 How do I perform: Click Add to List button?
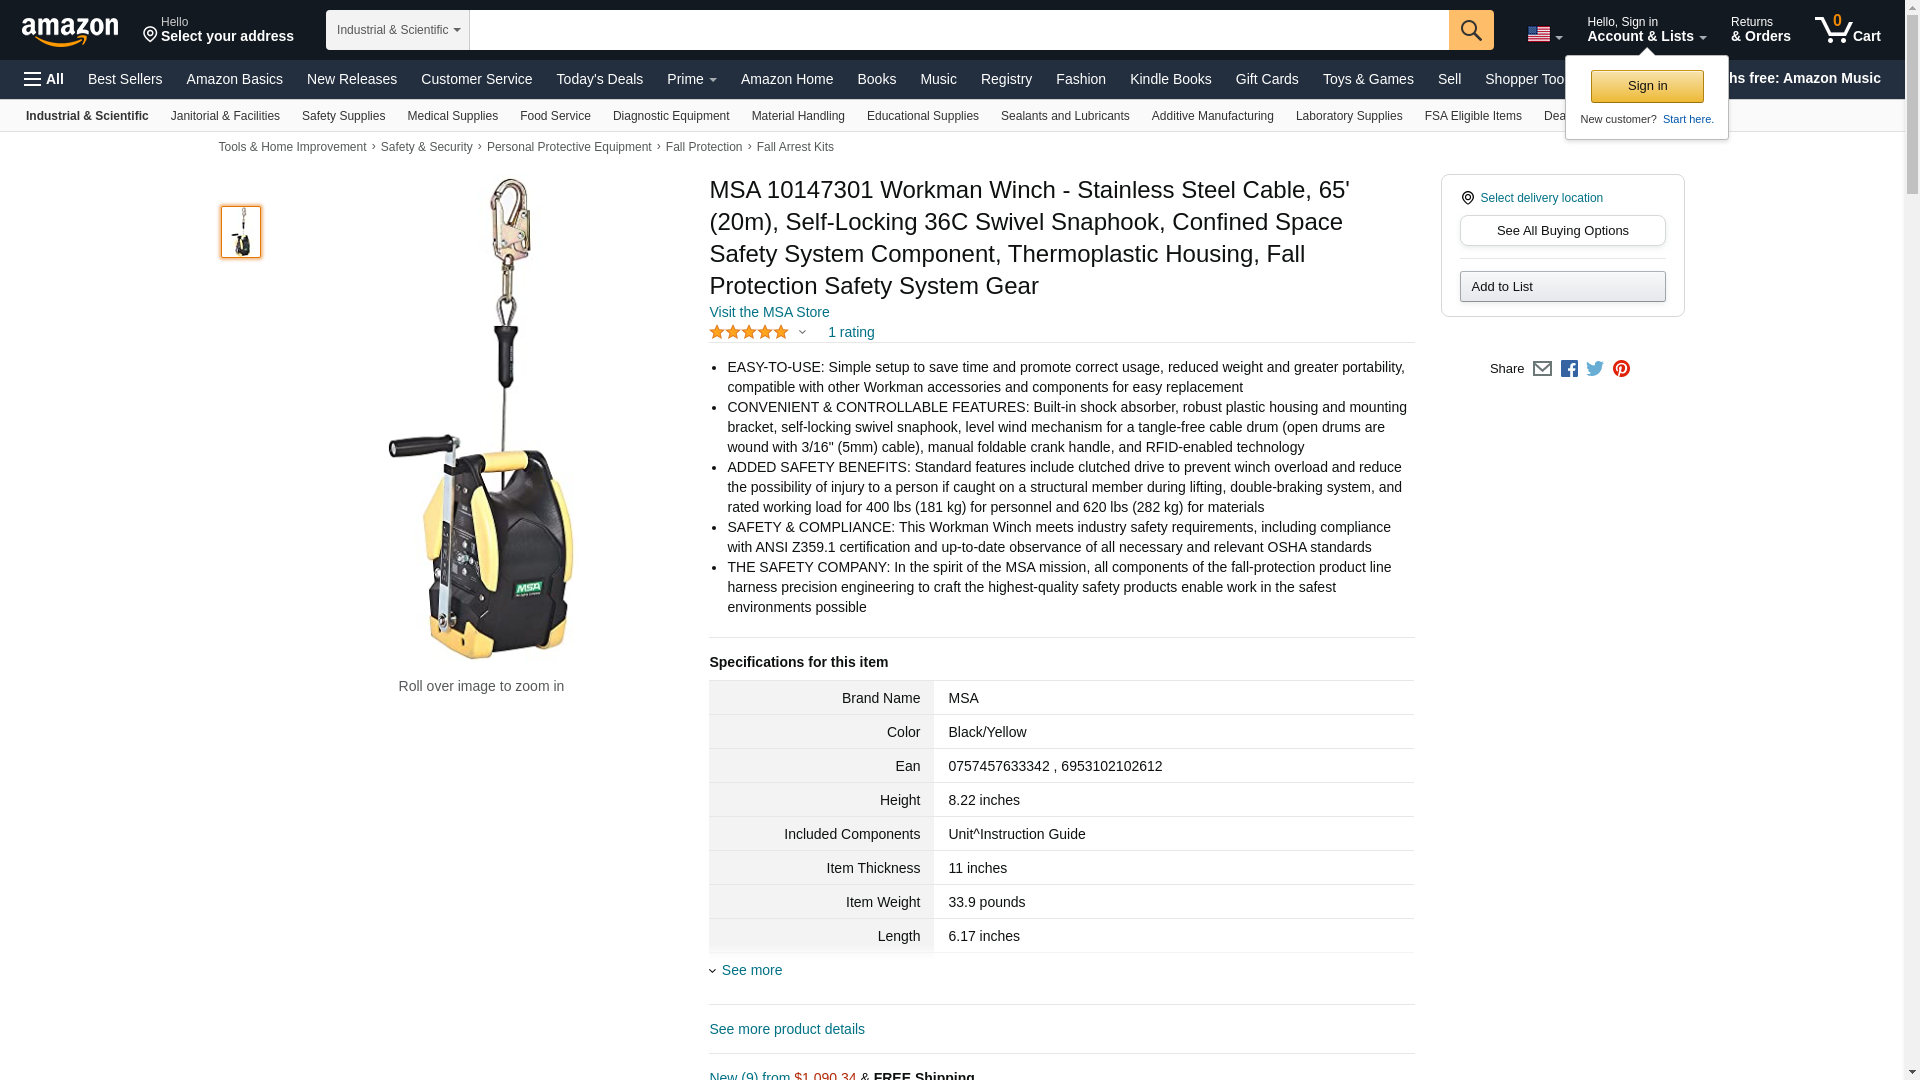(1562, 287)
